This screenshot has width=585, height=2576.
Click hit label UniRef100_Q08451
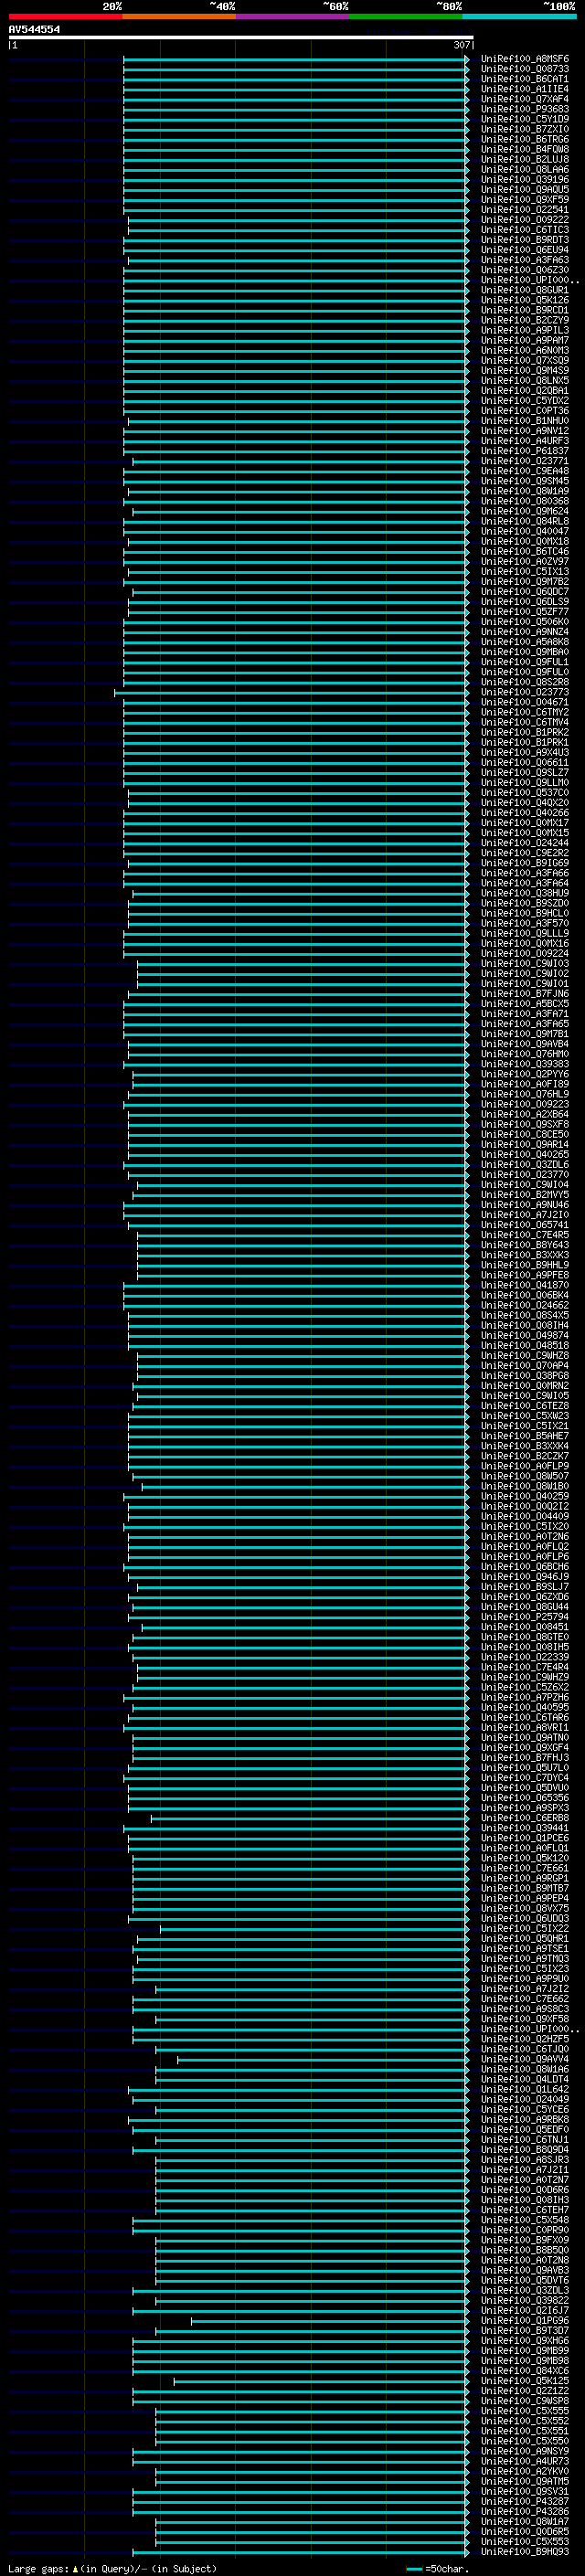[x=525, y=1628]
